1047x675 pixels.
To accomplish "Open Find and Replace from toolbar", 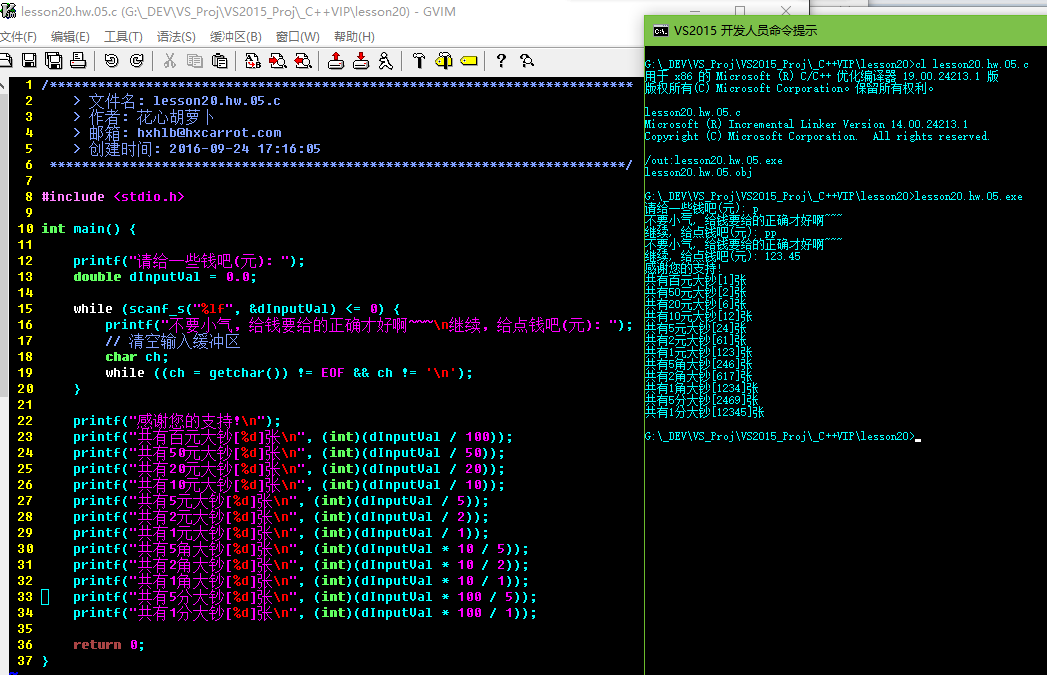I will click(252, 61).
